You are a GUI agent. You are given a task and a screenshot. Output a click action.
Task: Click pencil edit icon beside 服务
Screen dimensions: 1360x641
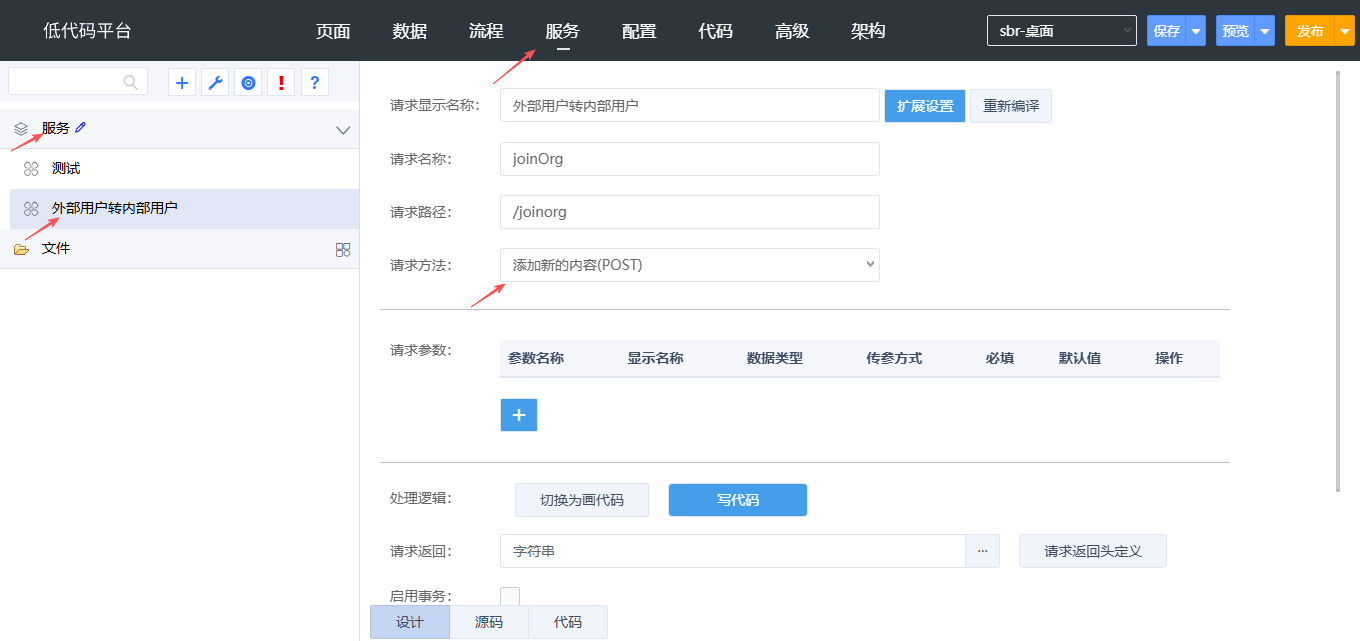(x=81, y=128)
